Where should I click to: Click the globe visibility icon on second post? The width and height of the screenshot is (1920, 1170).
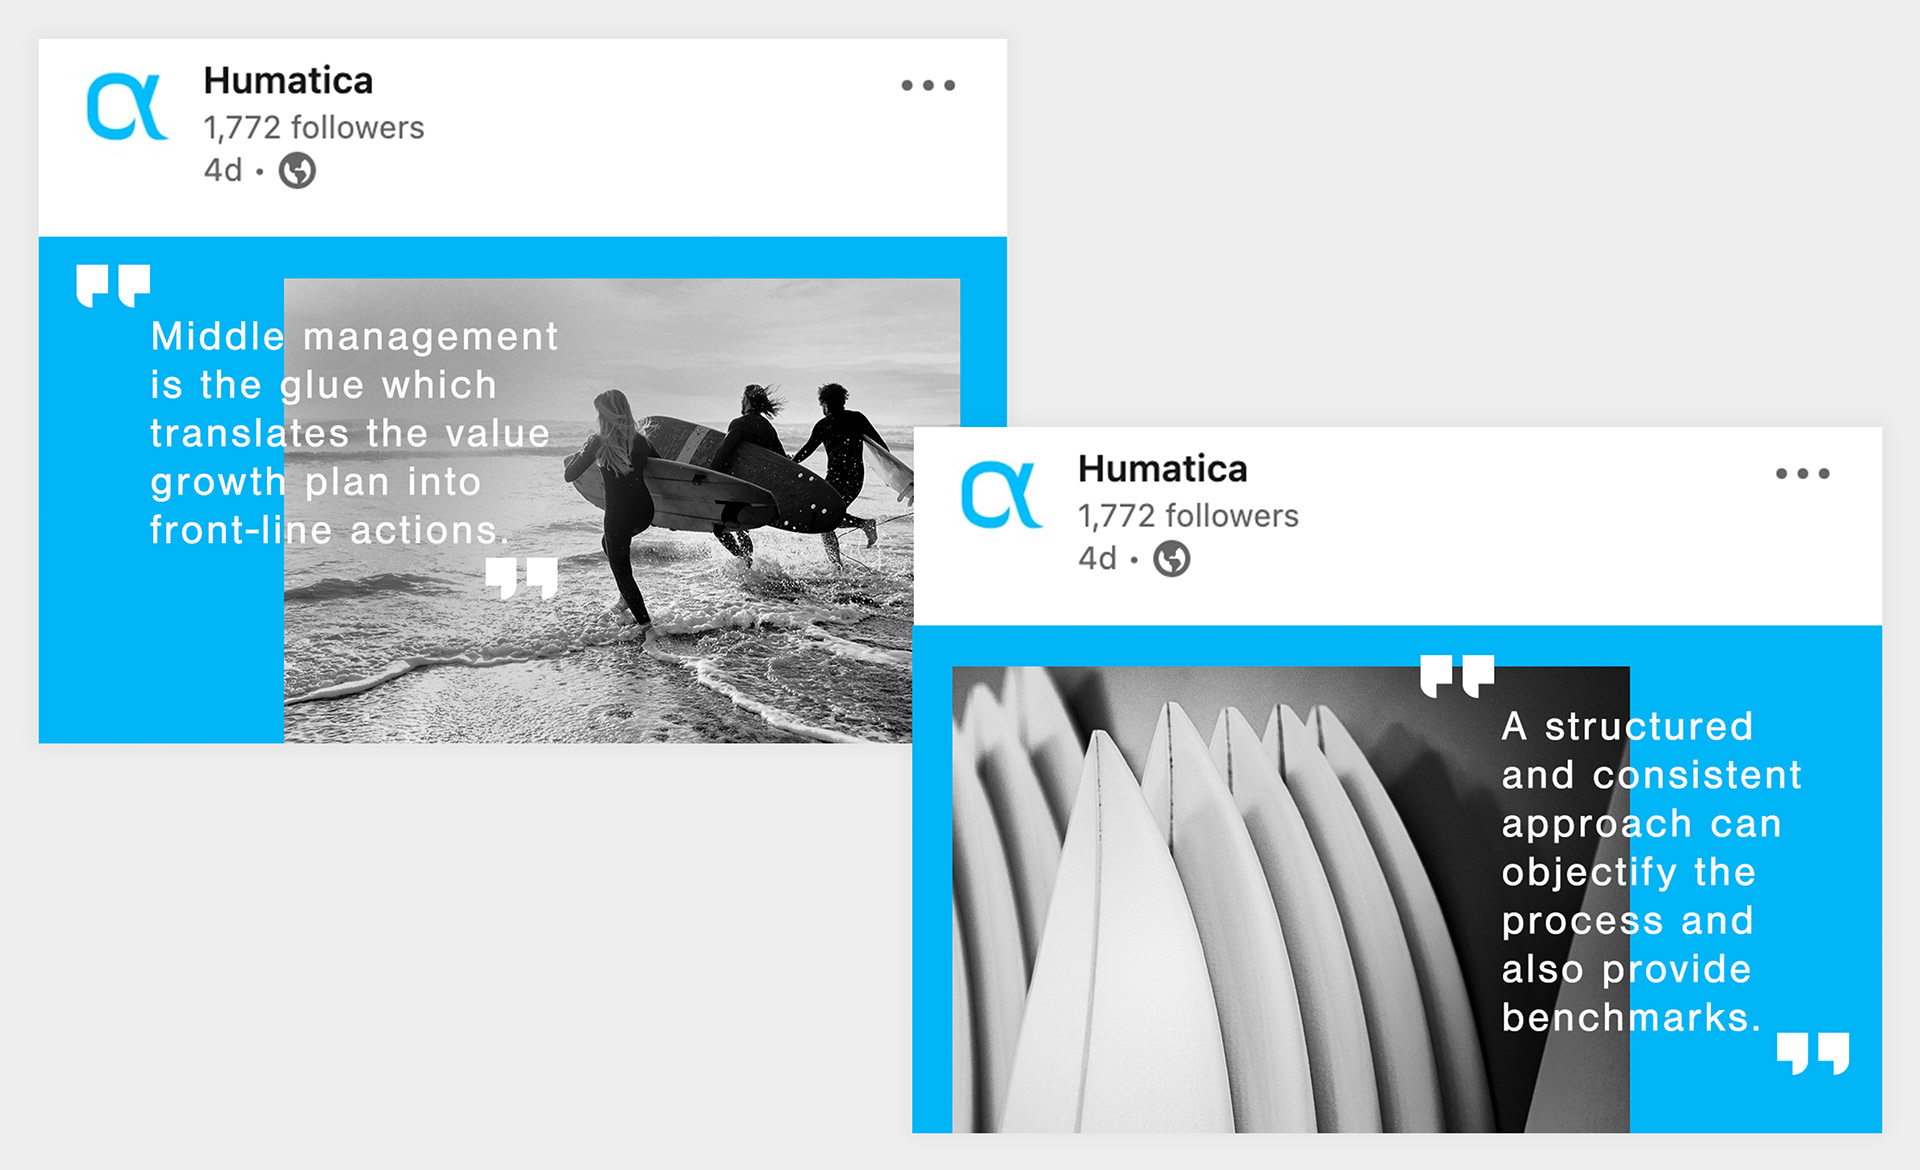tap(1172, 559)
